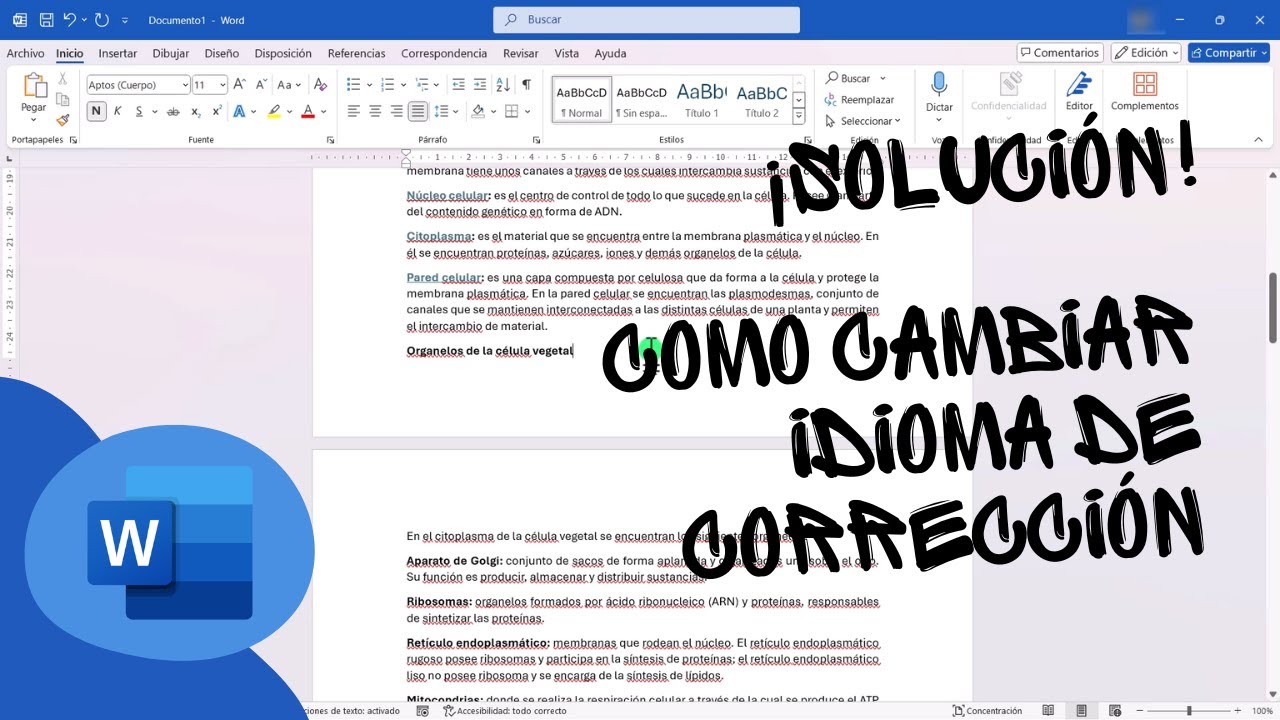This screenshot has height=720, width=1280.
Task: Click the red font color button
Action: coord(308,112)
